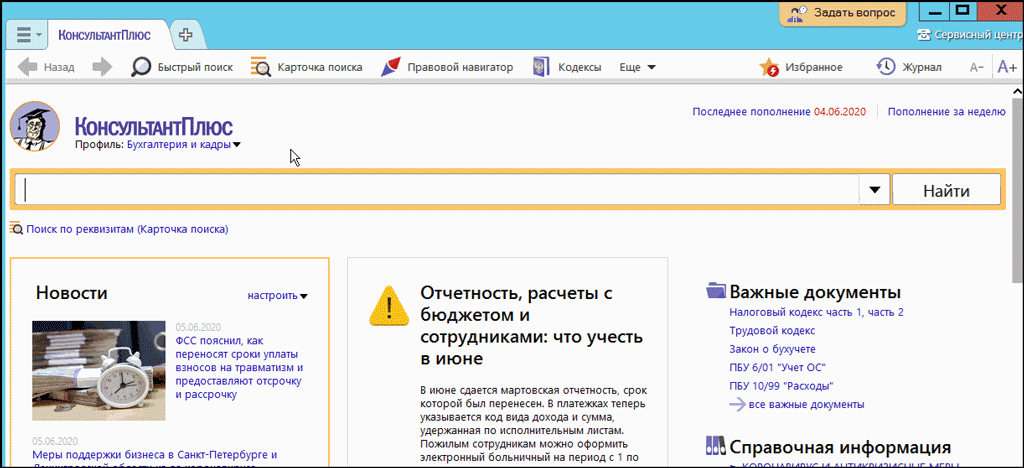Open a new tab with plus button

tap(185, 35)
